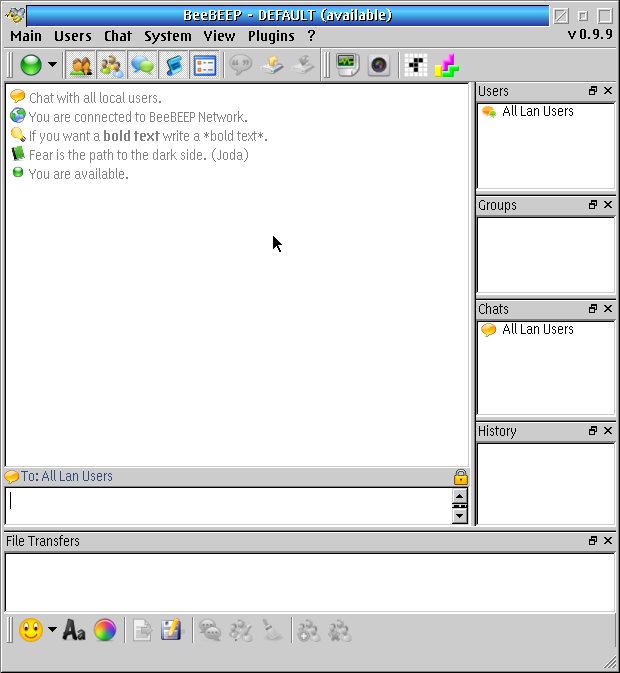620x673 pixels.
Task: Float the File Transfers panel
Action: click(593, 540)
